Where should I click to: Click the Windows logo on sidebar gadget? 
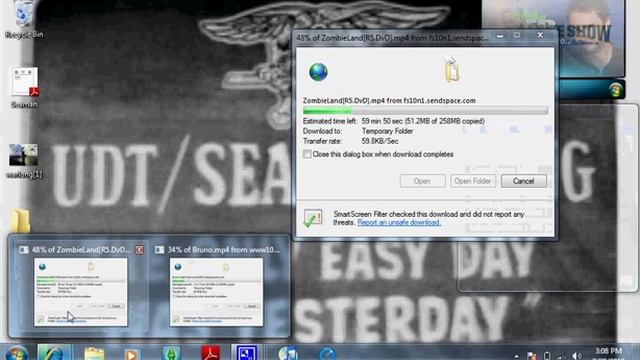pos(616,89)
